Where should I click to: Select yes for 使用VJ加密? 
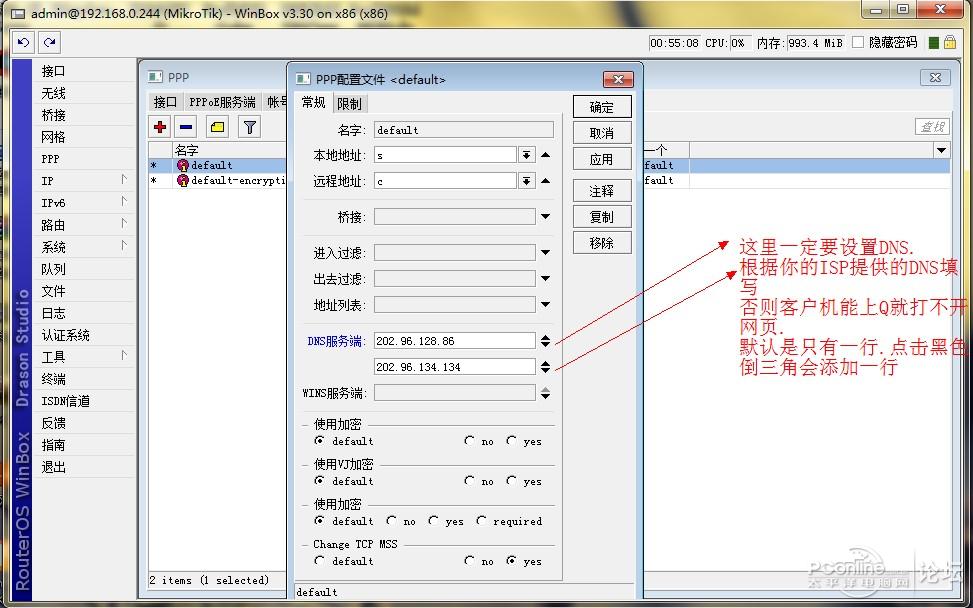pos(511,480)
